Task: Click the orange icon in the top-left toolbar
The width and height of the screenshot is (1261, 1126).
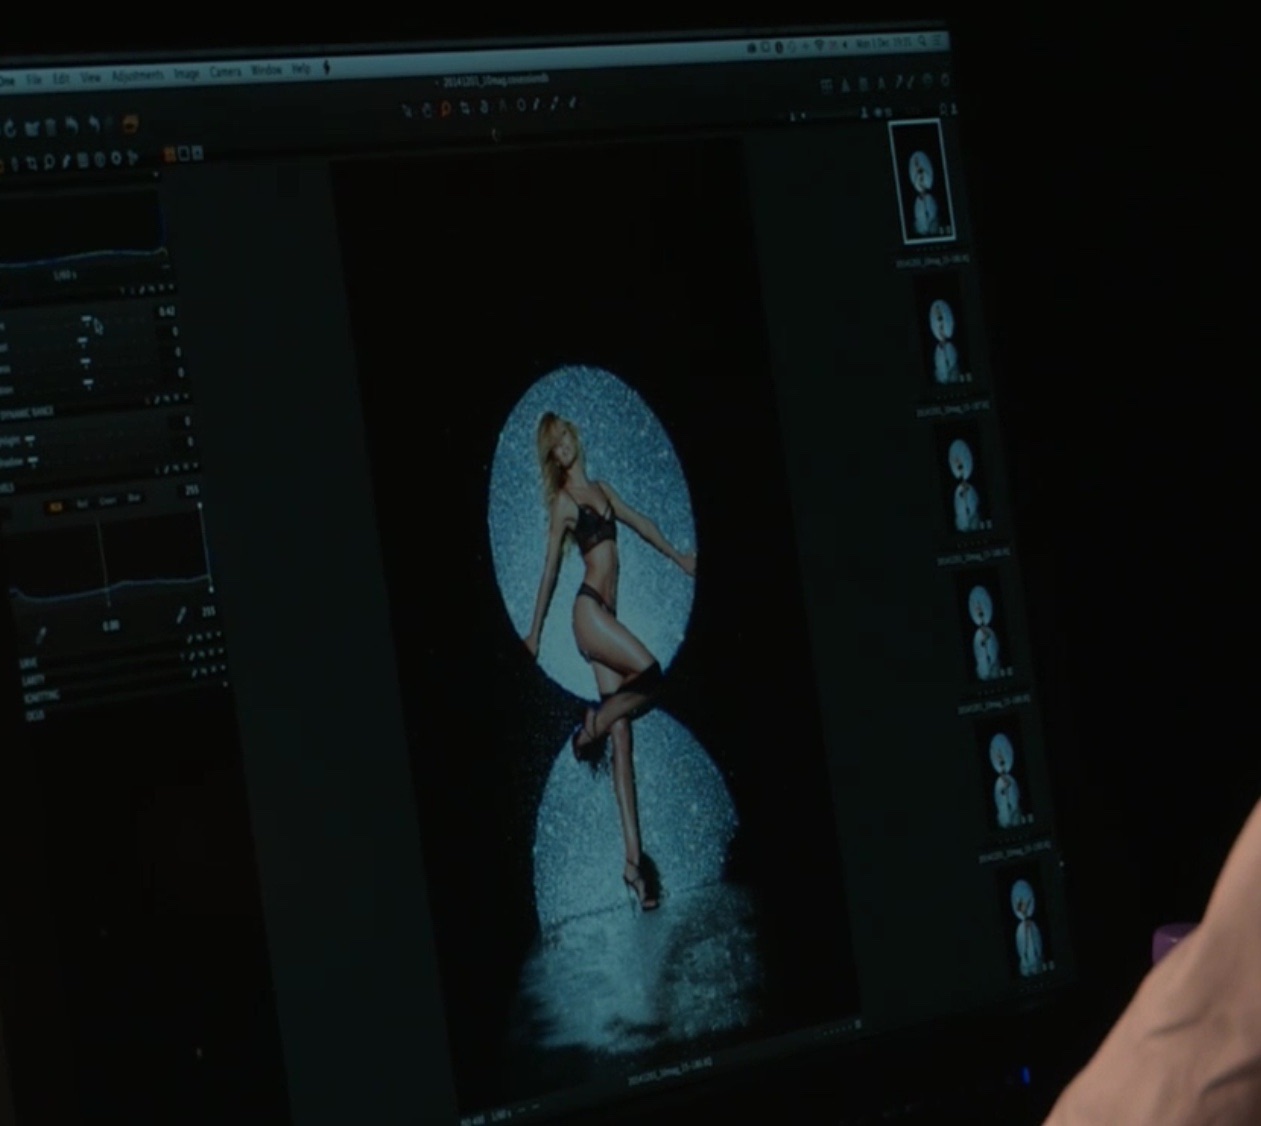Action: (130, 124)
